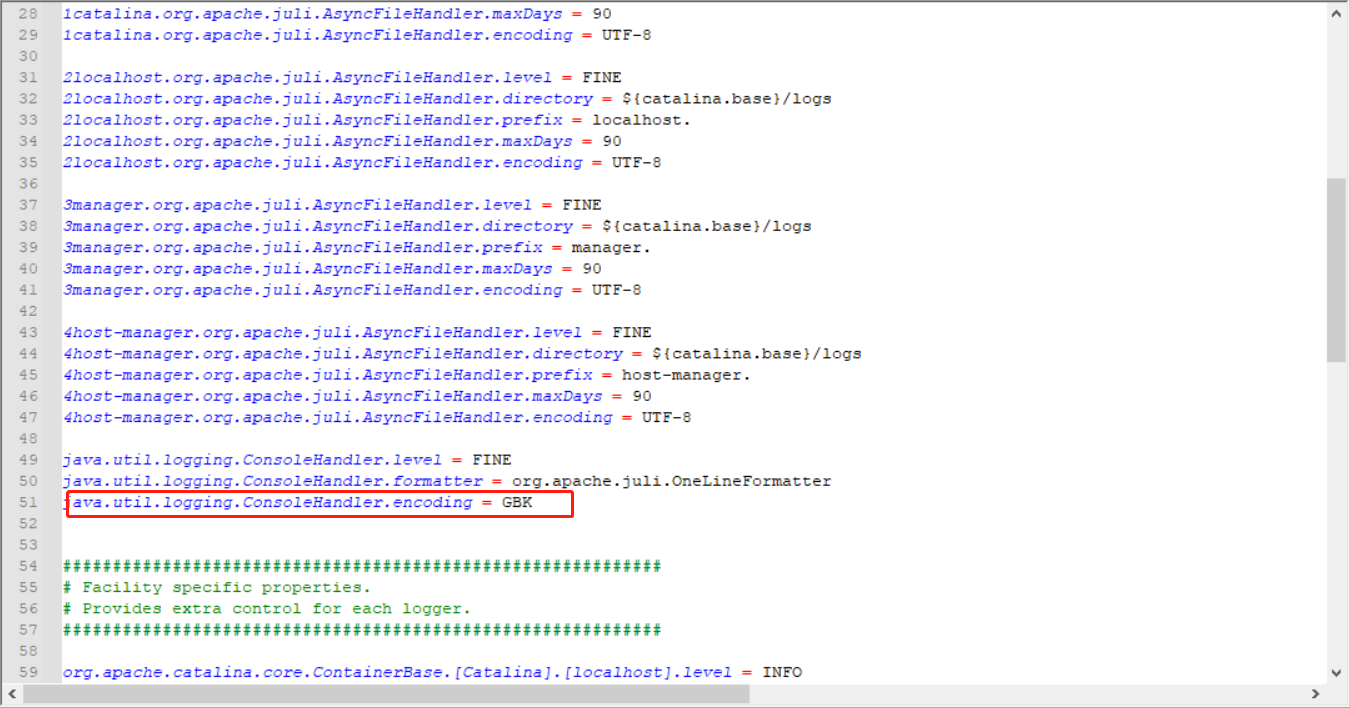Click FINE value on ConsoleHandler.level line
The height and width of the screenshot is (708, 1350).
pyautogui.click(x=492, y=460)
